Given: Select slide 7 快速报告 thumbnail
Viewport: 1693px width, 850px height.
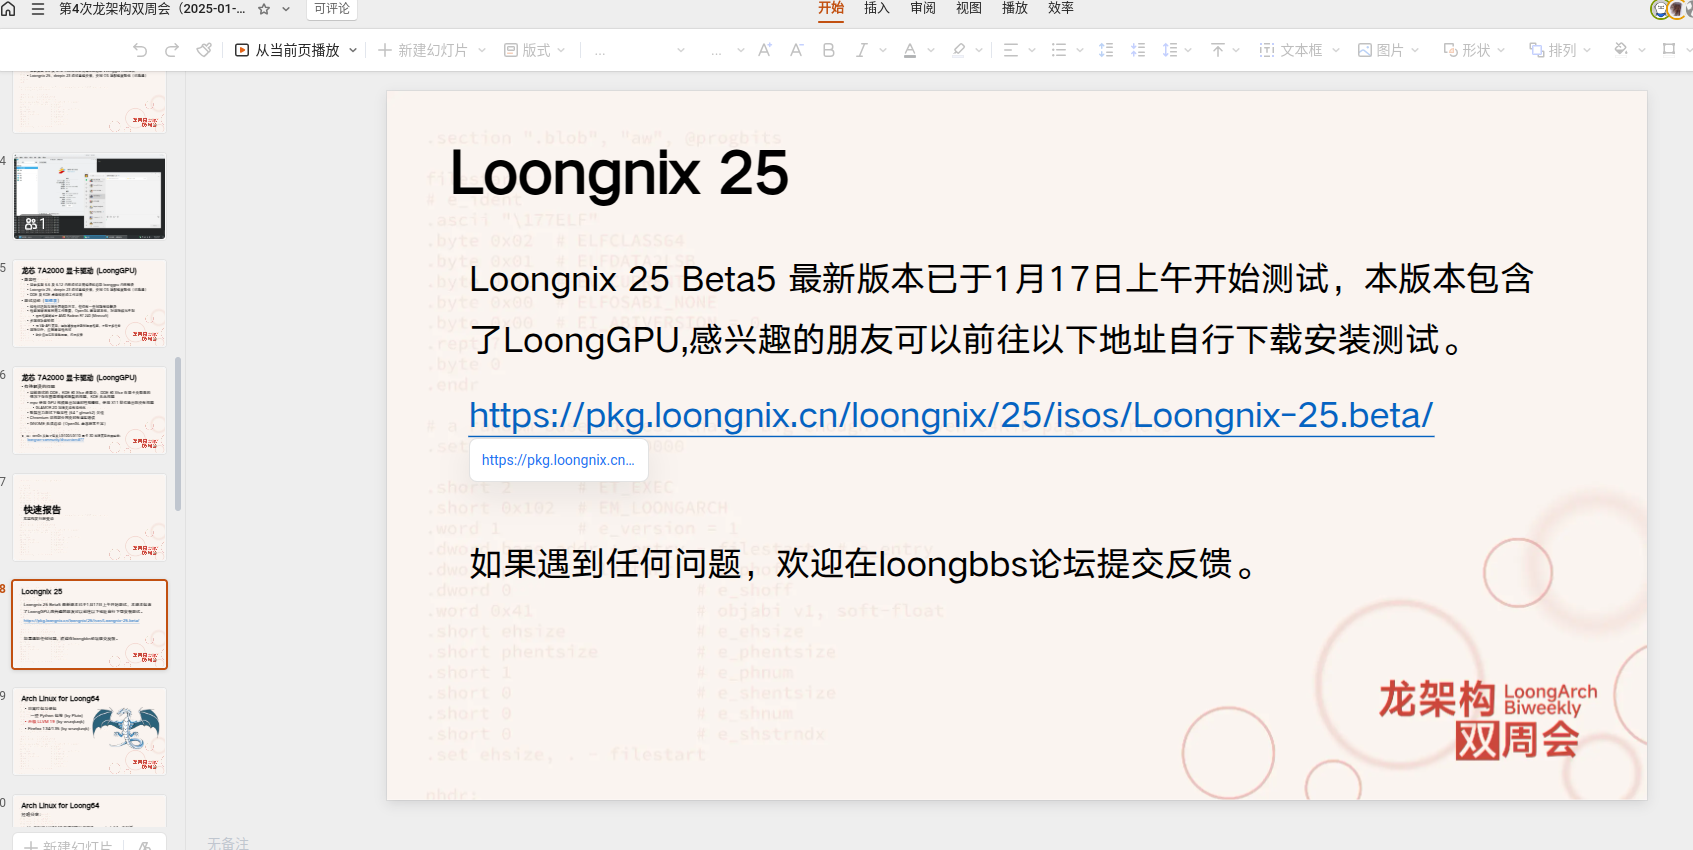Looking at the screenshot, I should tap(89, 517).
